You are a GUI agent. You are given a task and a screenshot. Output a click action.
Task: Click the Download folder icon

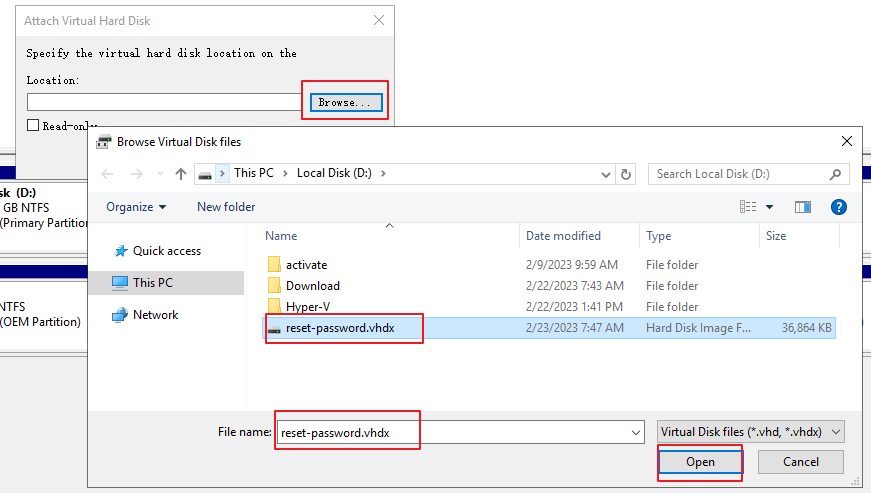pos(274,285)
